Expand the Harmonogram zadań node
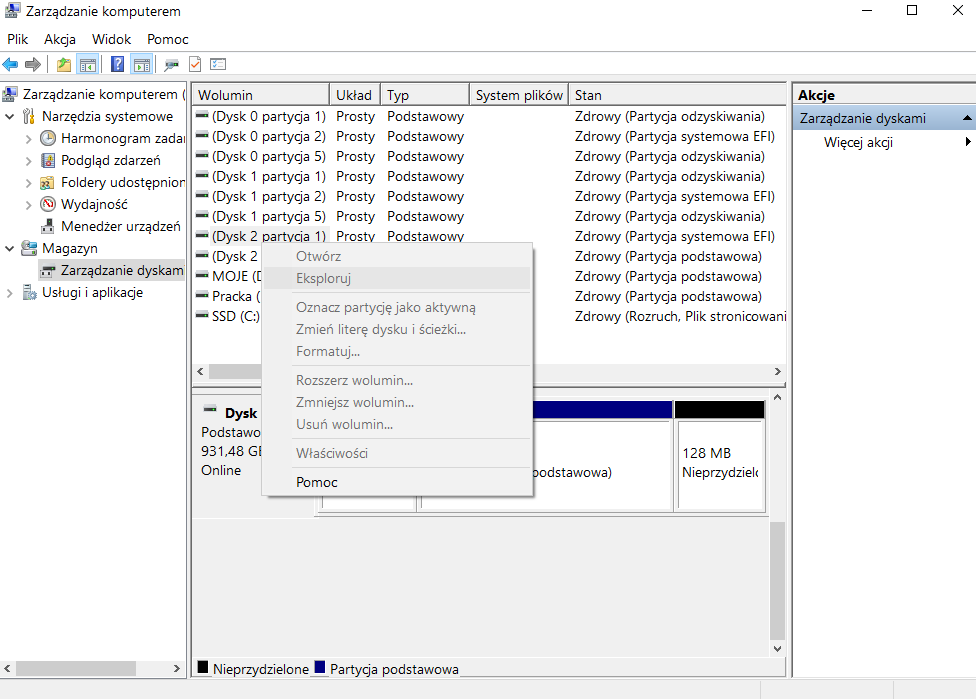Screen dimensions: 976x699 coord(28,139)
